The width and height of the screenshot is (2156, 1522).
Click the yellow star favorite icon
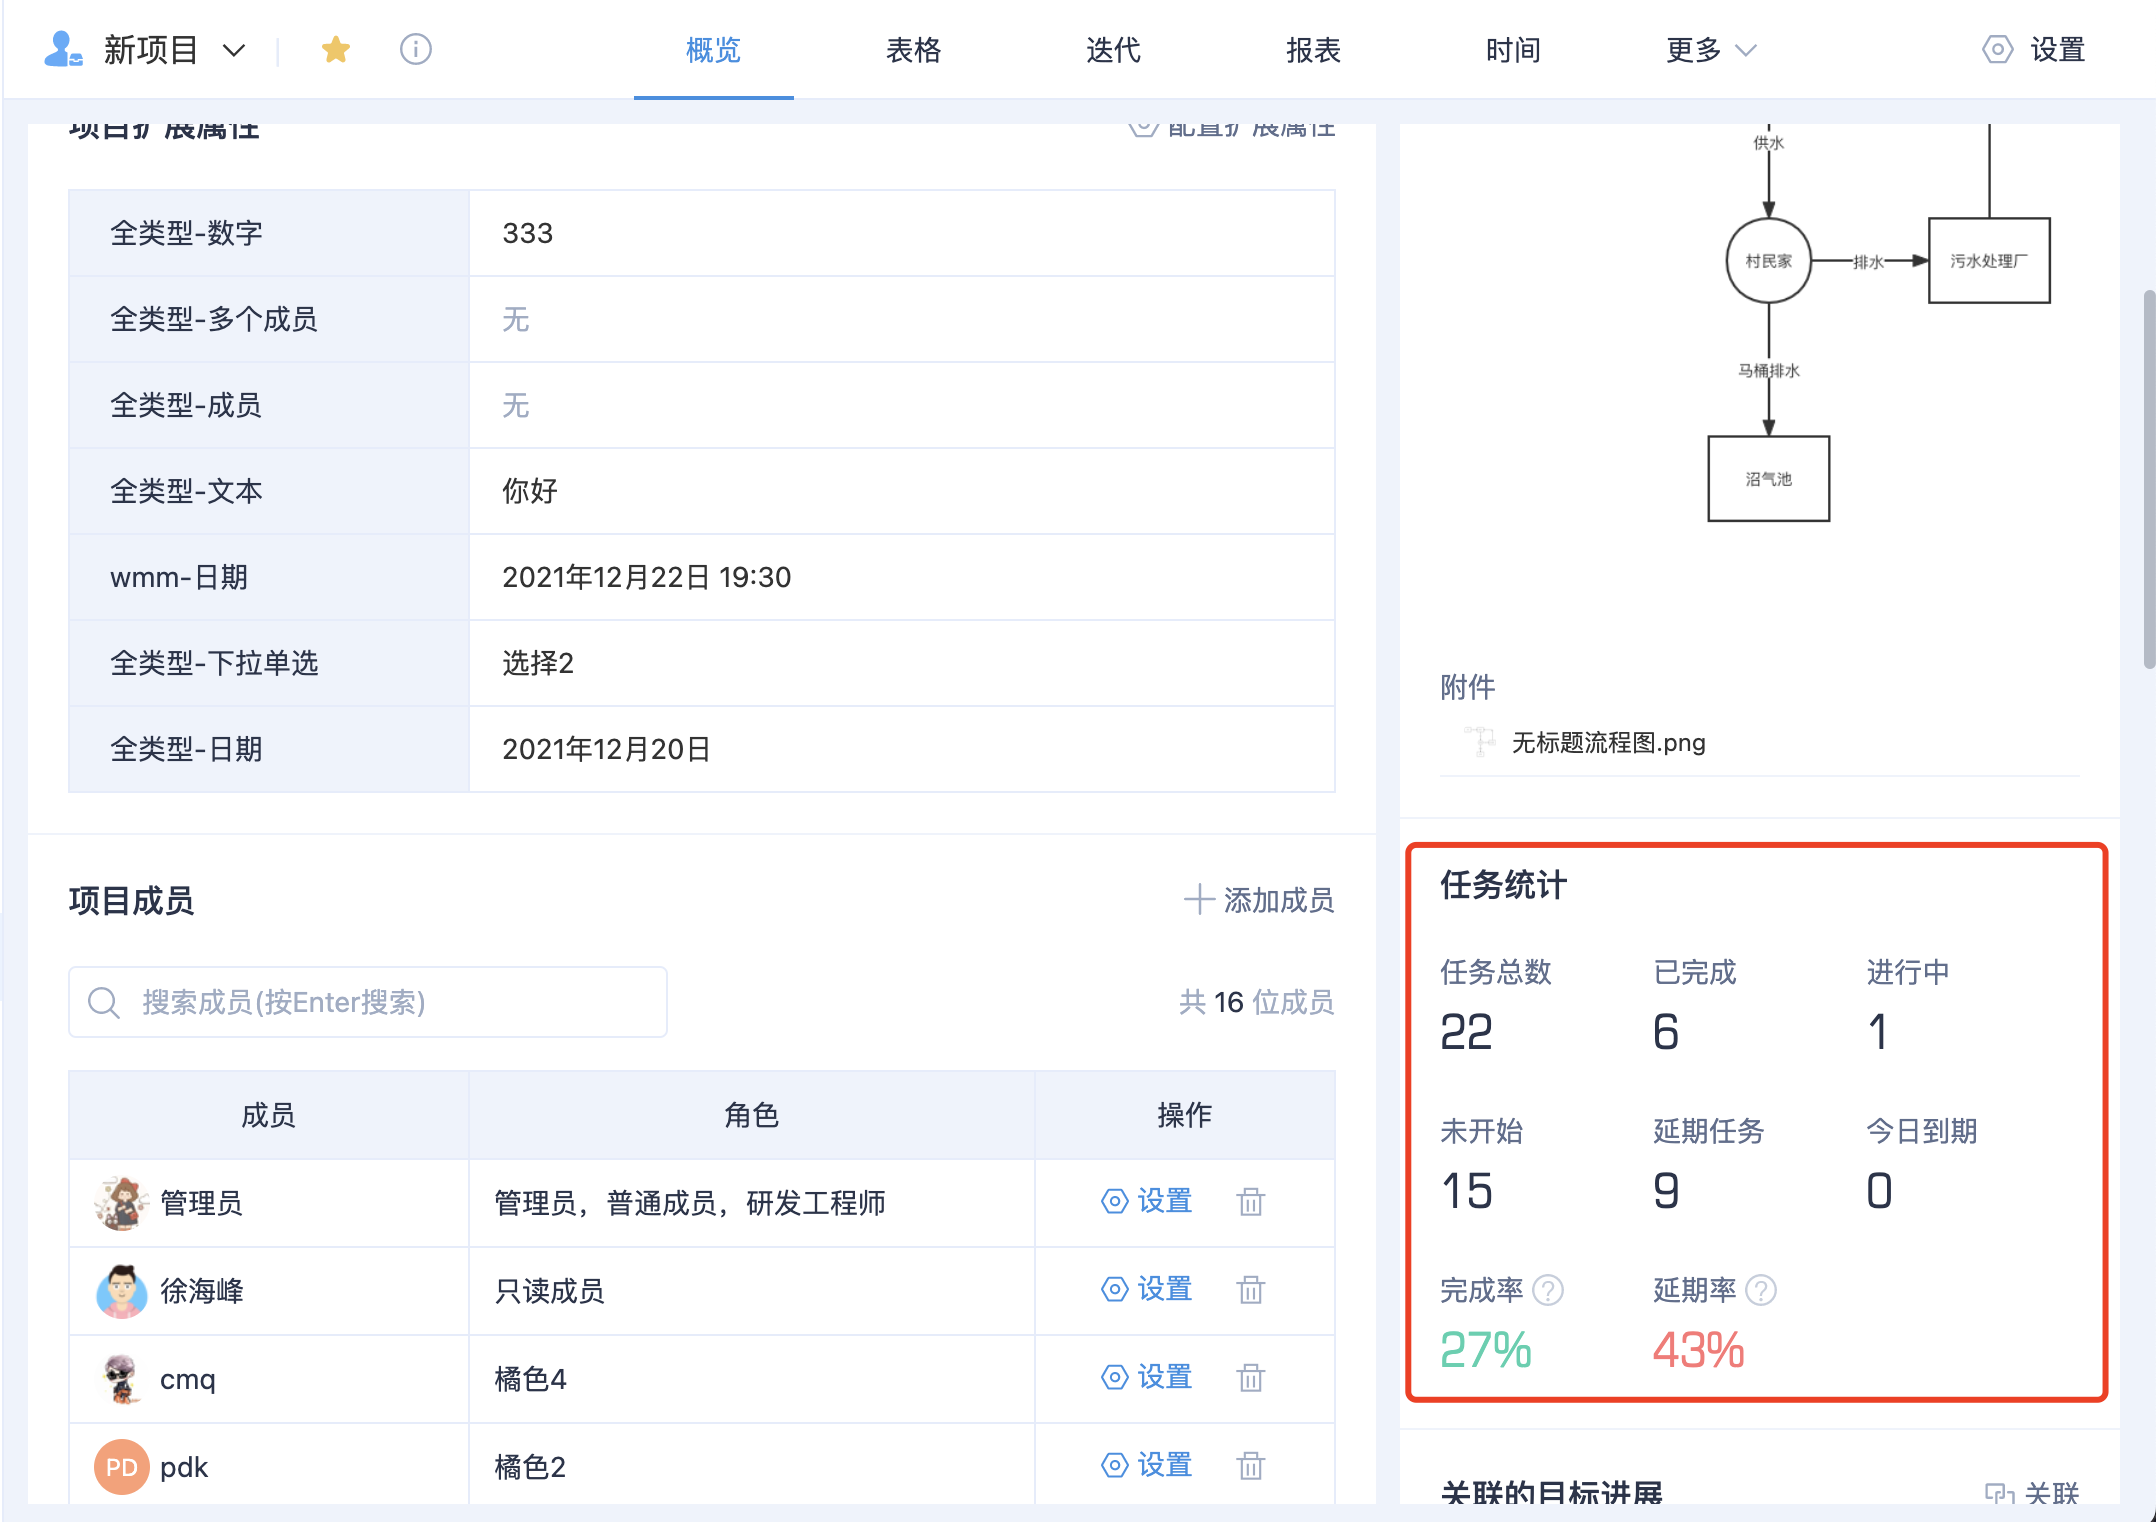pyautogui.click(x=336, y=49)
